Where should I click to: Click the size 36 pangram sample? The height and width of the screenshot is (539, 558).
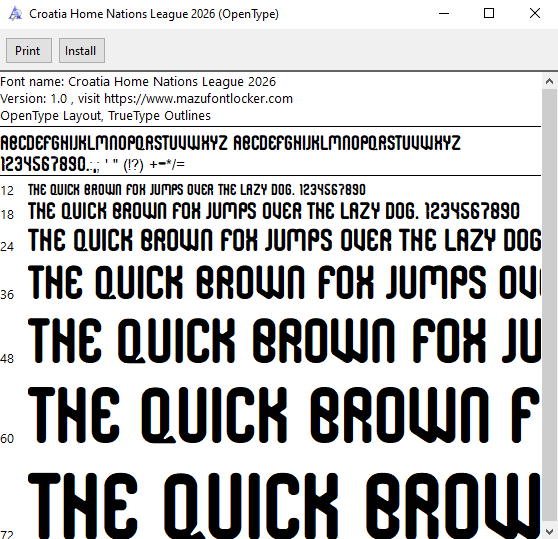tap(284, 282)
